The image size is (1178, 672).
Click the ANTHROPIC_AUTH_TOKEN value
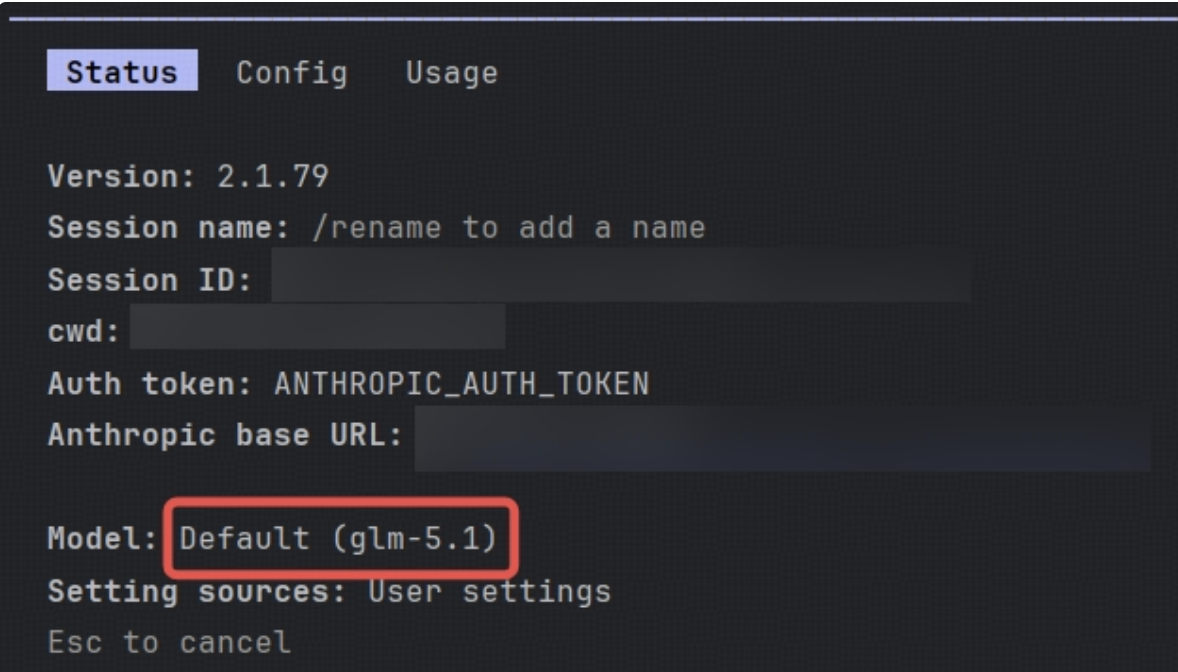(x=461, y=384)
